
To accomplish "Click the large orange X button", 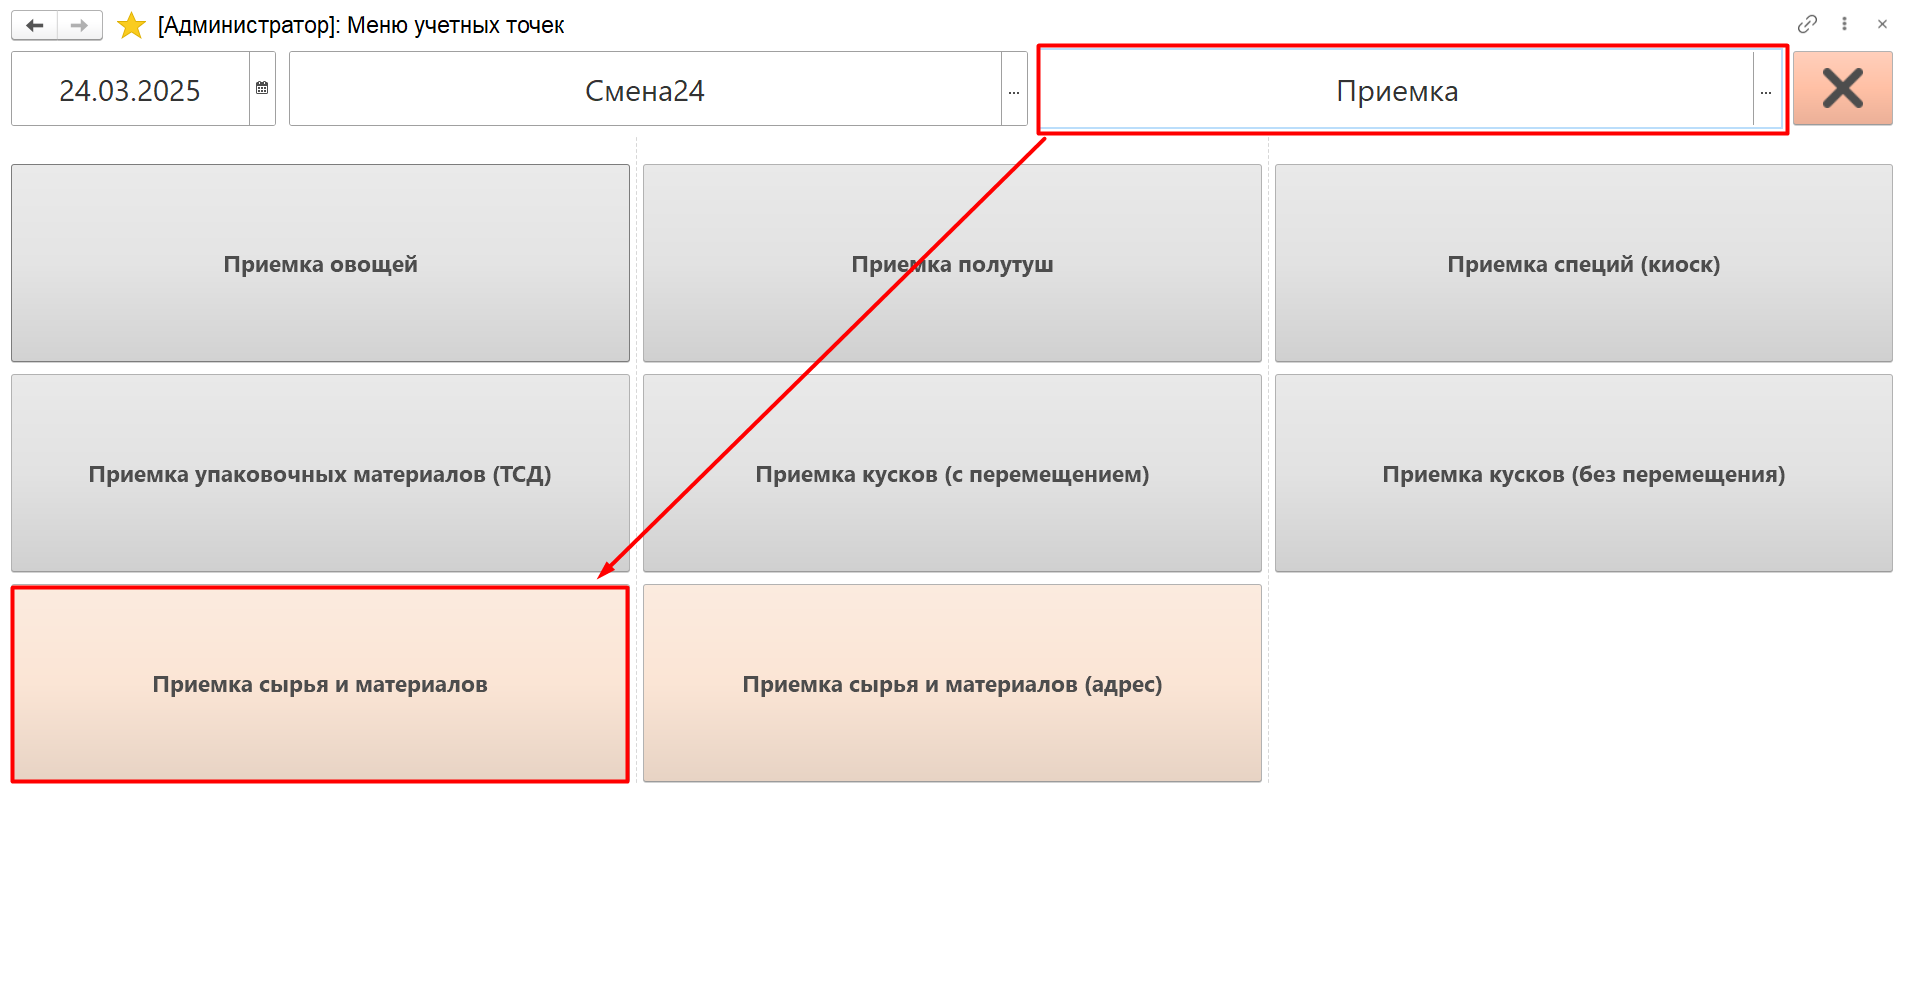I will (x=1842, y=89).
